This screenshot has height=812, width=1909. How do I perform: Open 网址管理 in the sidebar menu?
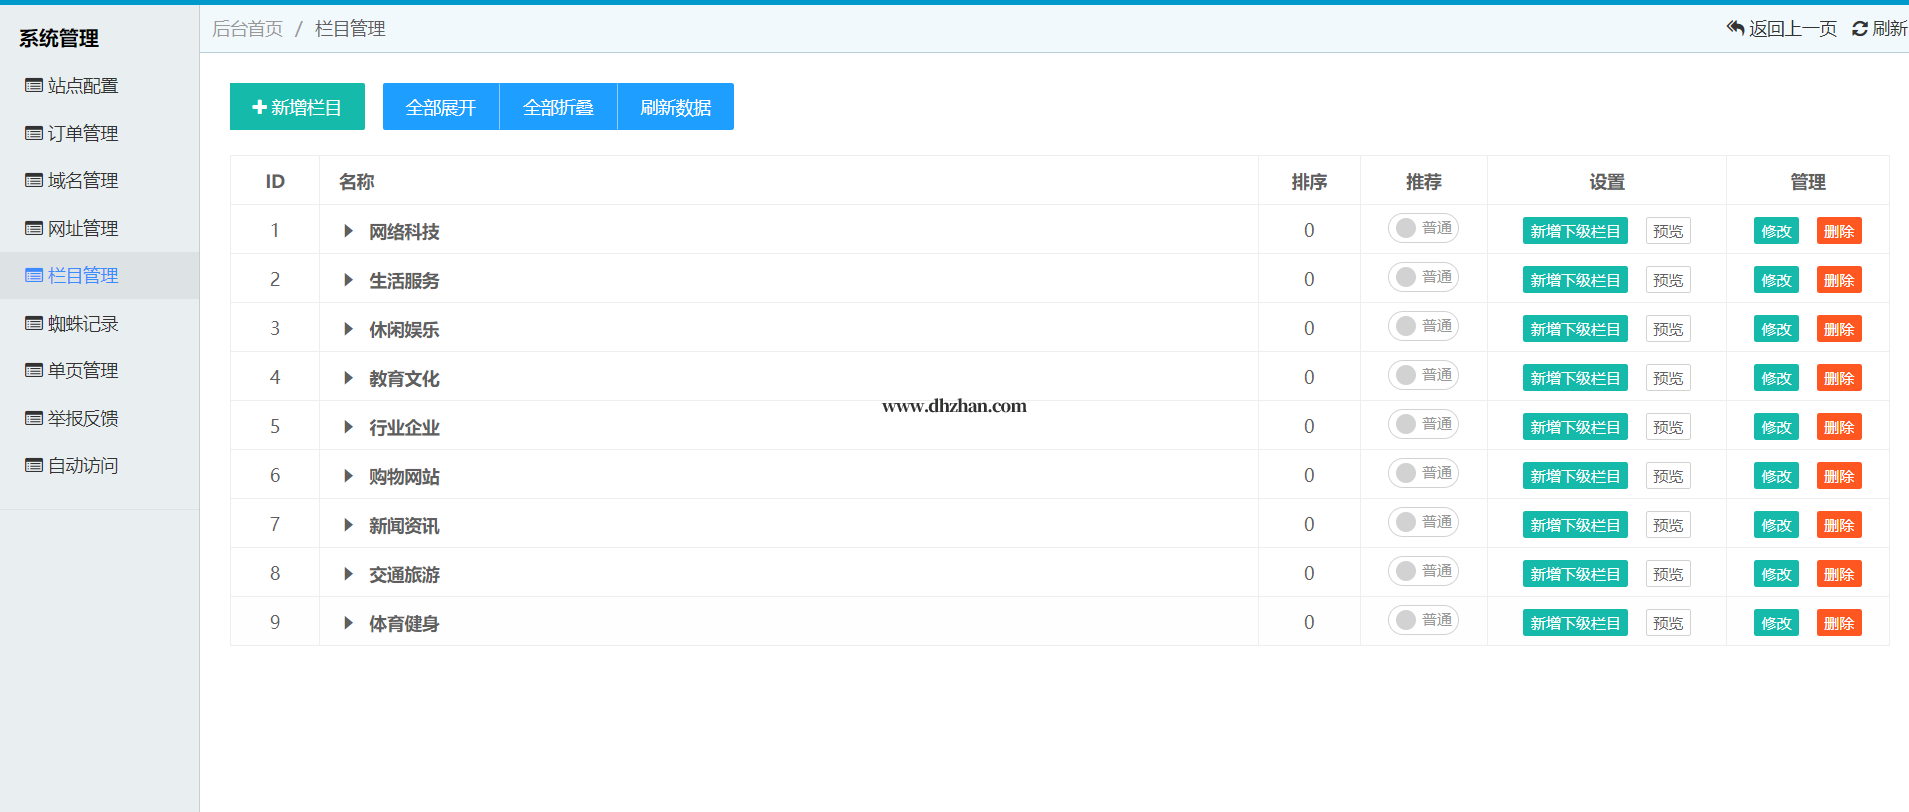click(82, 229)
